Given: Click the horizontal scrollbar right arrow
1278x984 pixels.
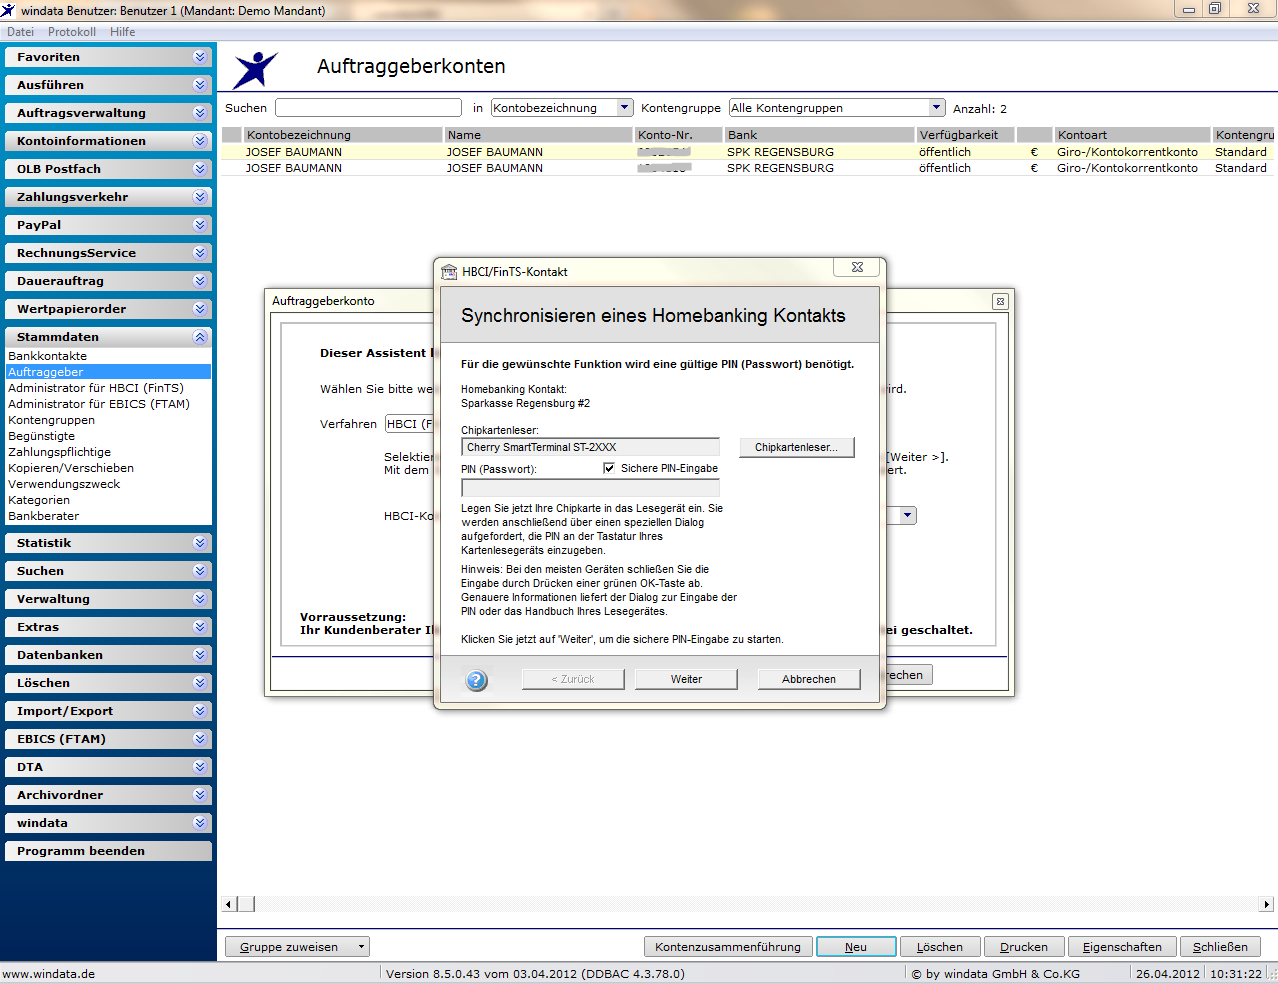Looking at the screenshot, I should tap(1266, 904).
